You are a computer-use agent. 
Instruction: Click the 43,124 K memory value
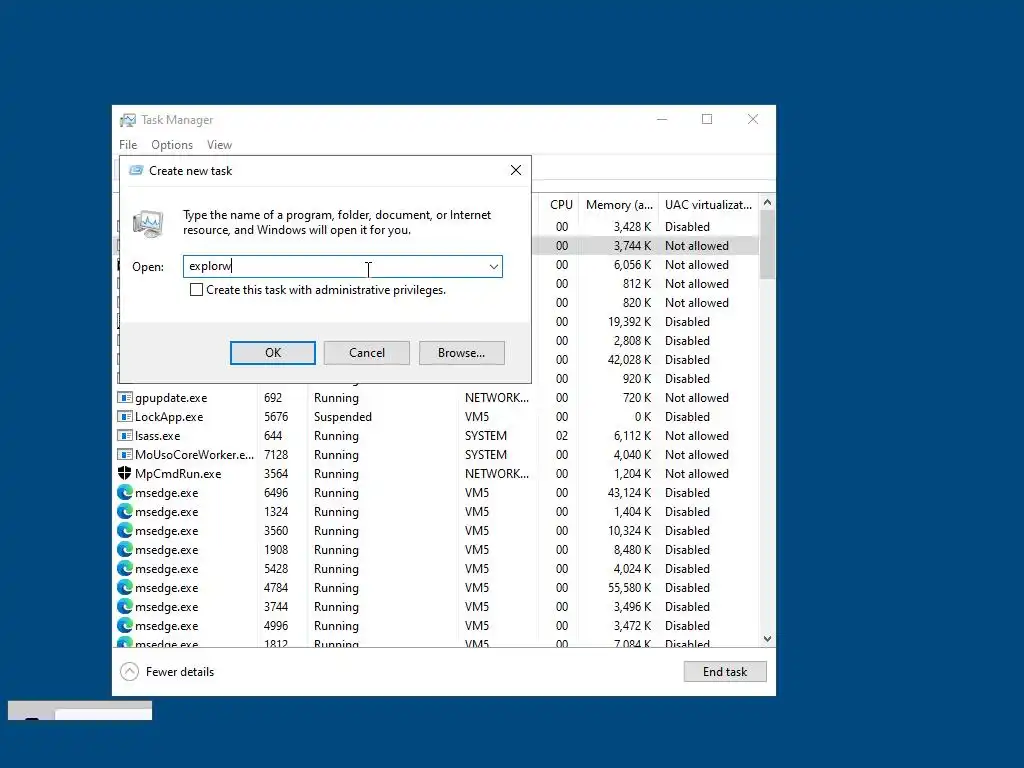[x=630, y=492]
